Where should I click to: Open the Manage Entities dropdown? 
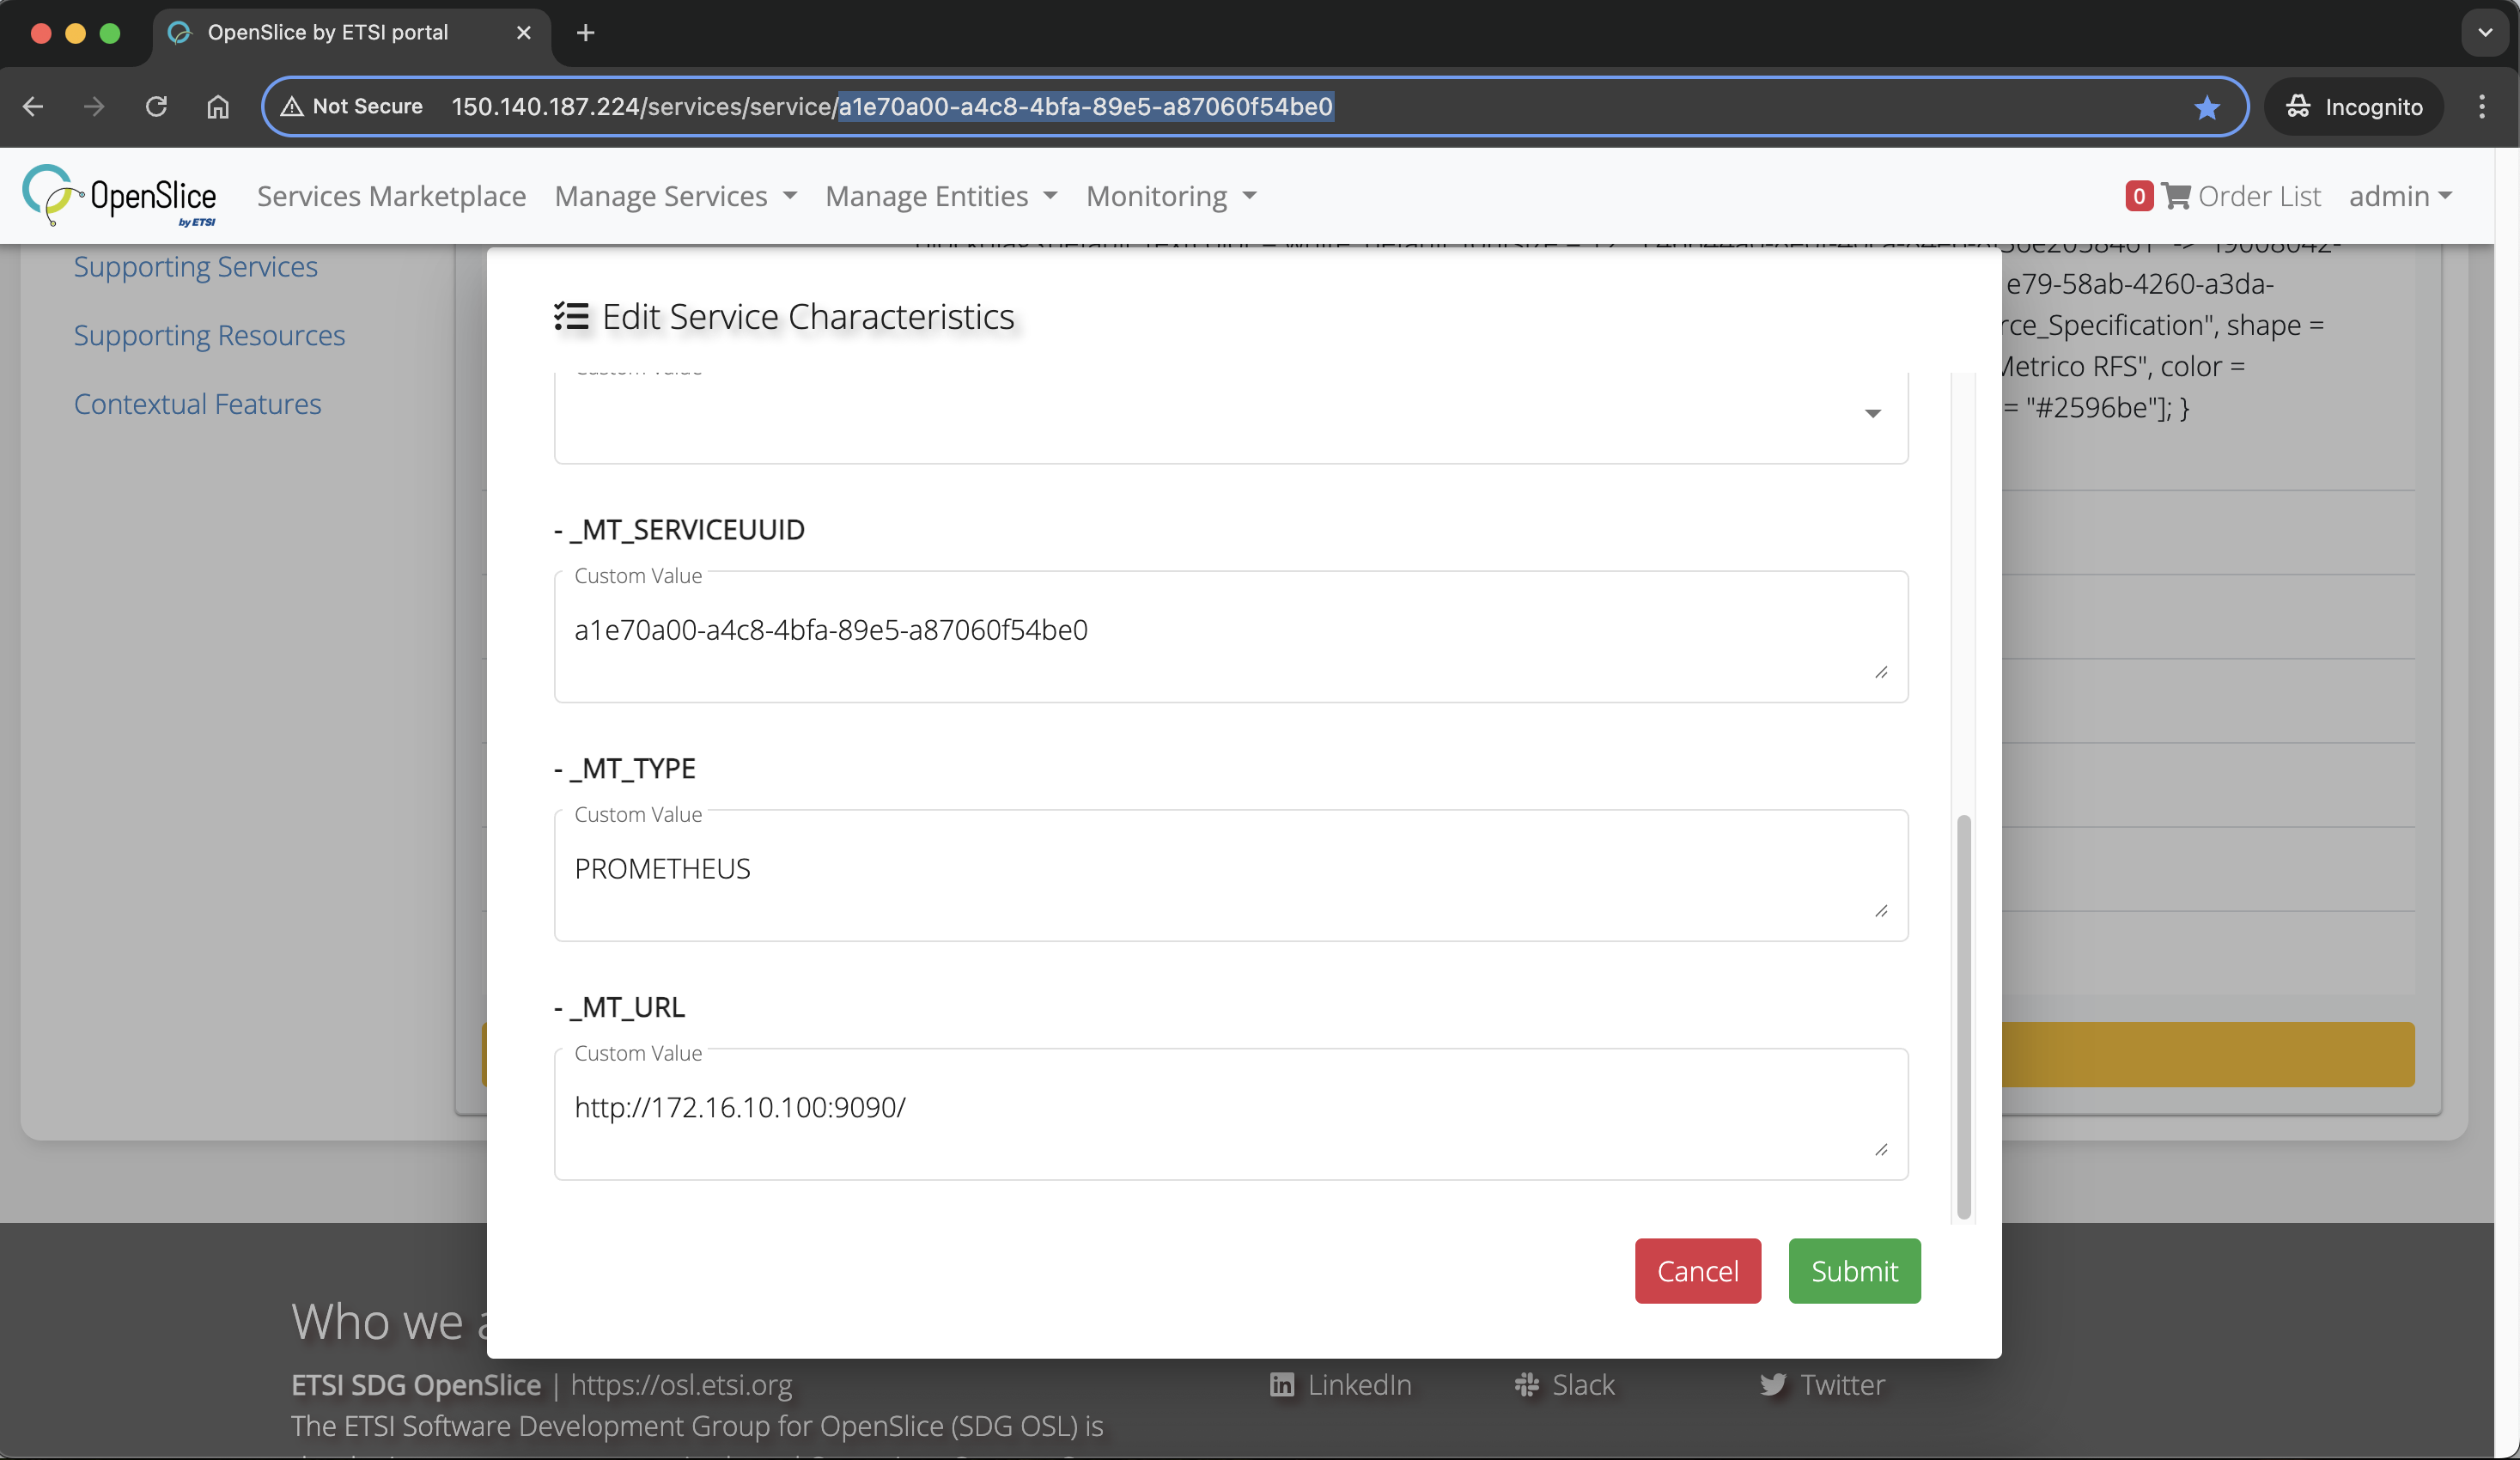click(940, 196)
